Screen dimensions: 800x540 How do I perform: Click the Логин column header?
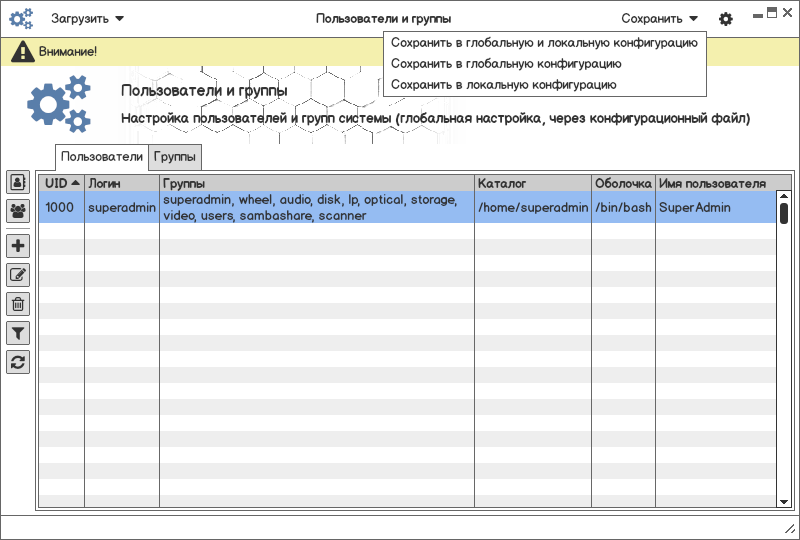point(121,184)
